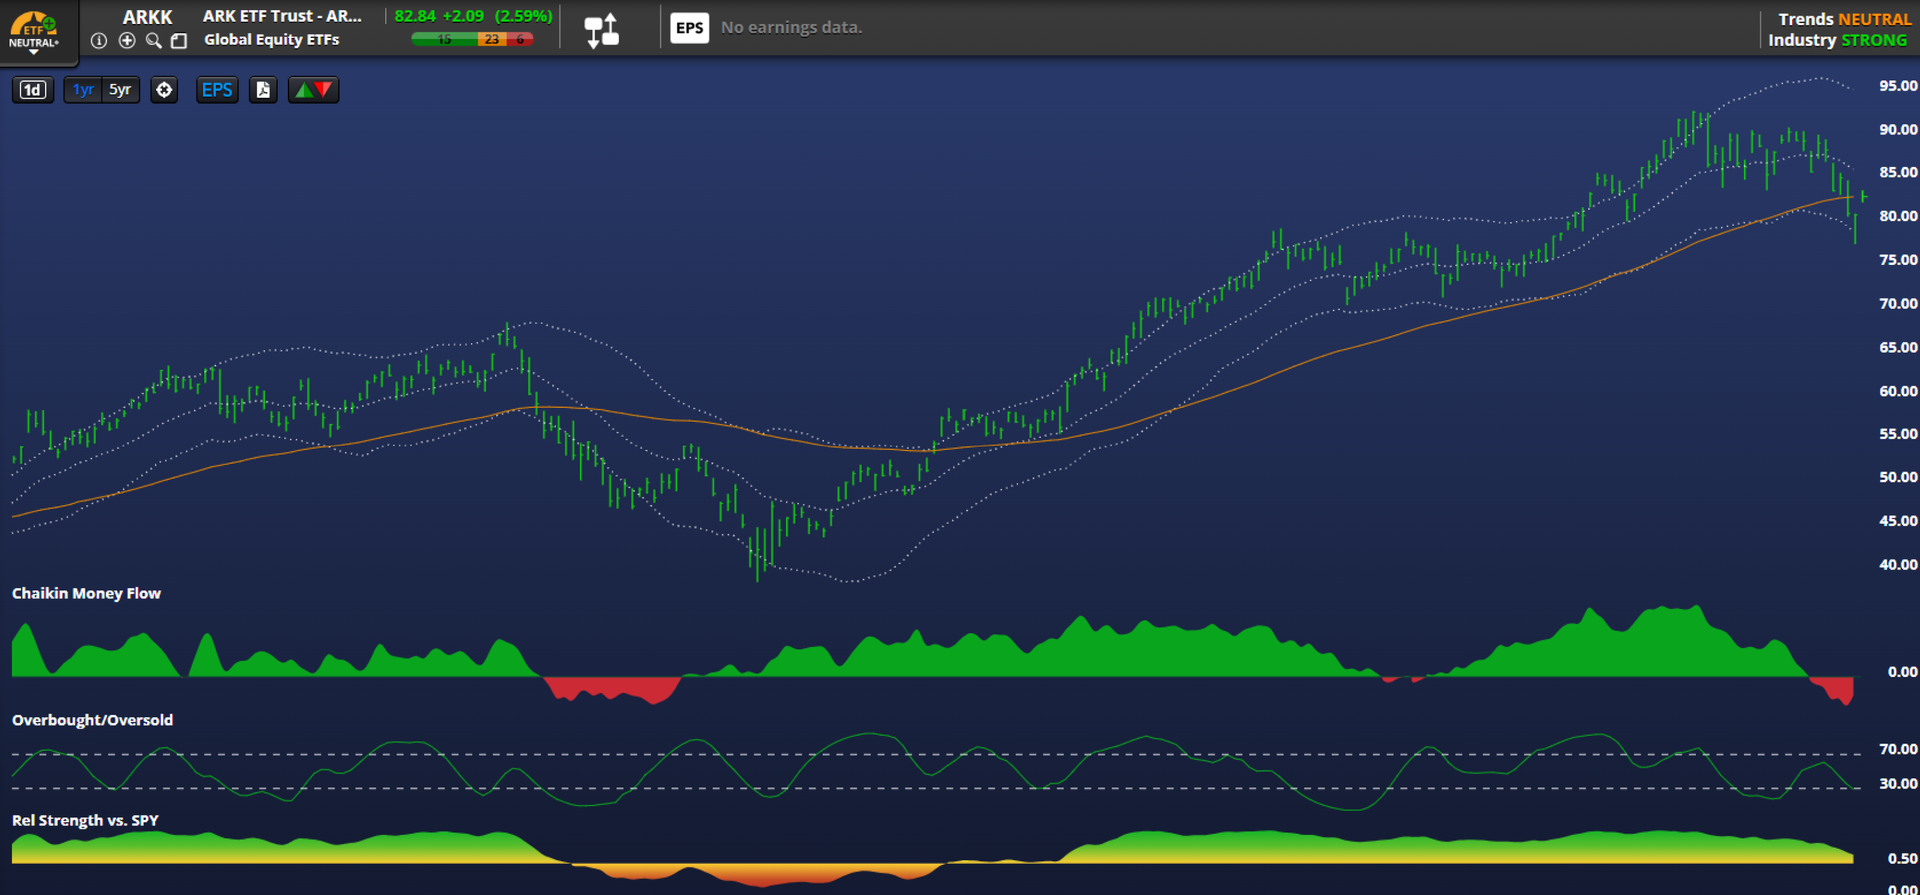Open the magnifier search icon

(x=153, y=41)
